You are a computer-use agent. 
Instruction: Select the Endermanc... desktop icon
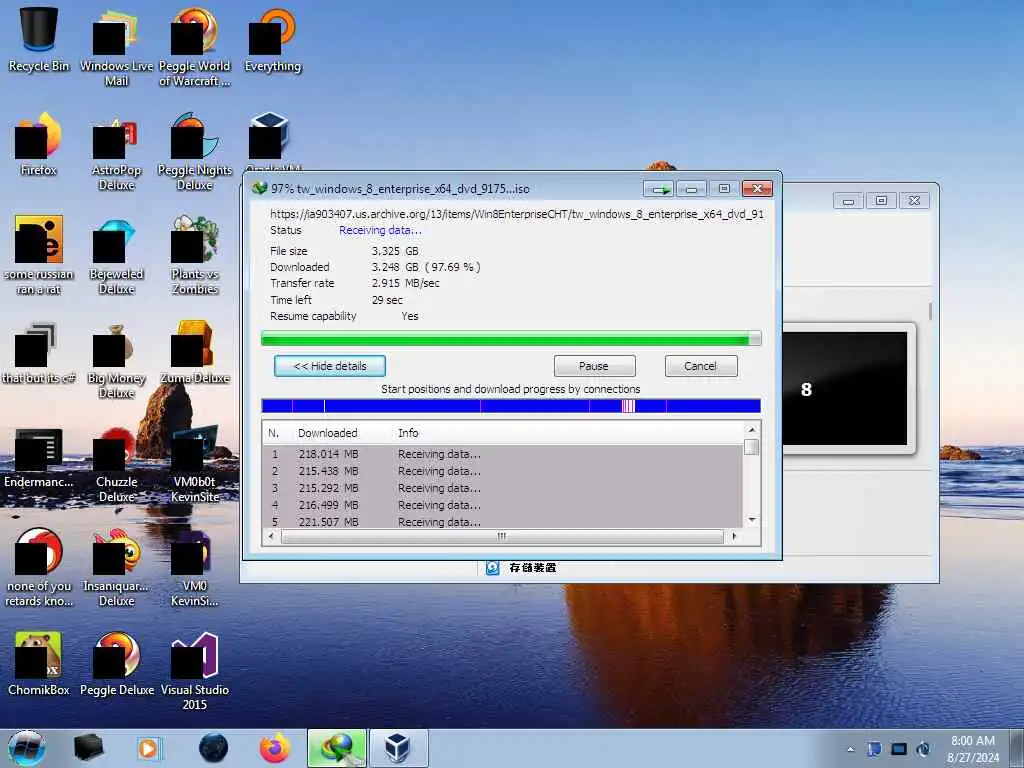coord(39,457)
